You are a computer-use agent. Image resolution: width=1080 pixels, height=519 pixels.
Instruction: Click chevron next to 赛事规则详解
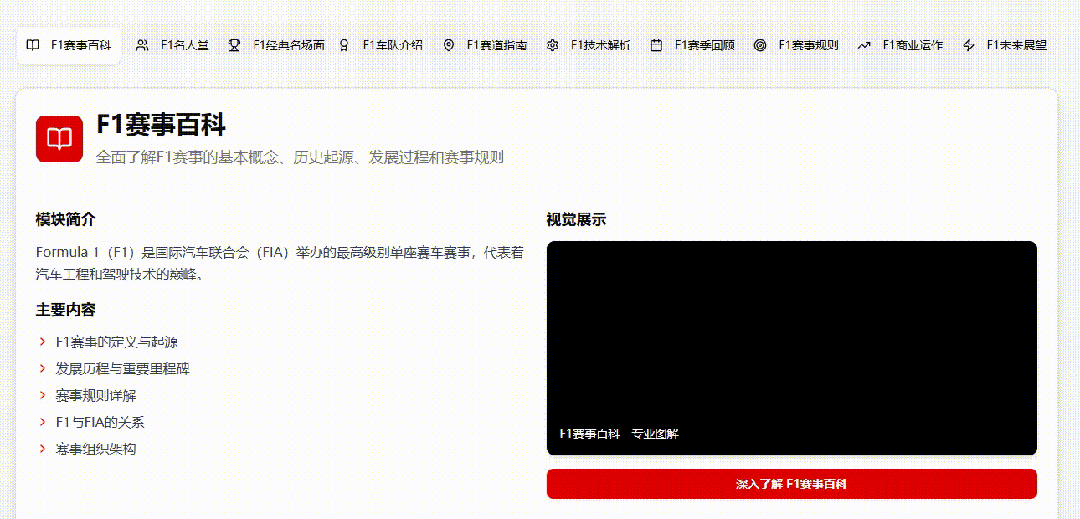(43, 395)
